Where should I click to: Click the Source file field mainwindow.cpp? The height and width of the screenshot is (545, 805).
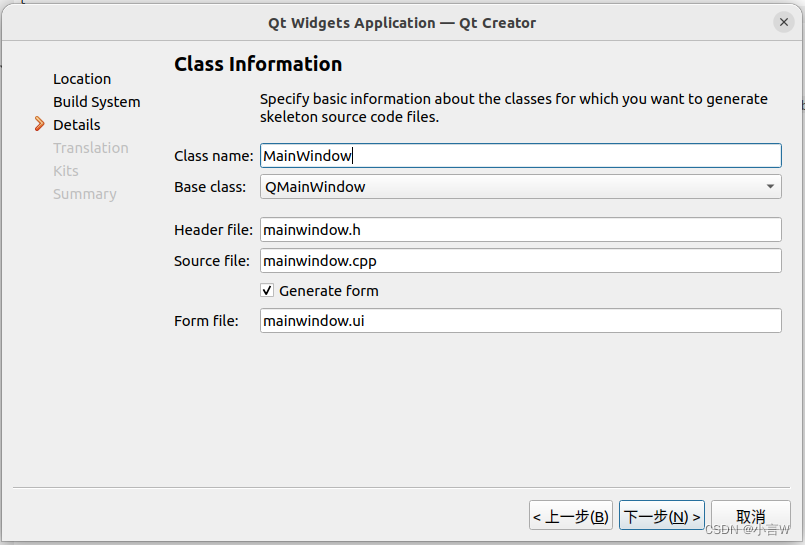(521, 261)
